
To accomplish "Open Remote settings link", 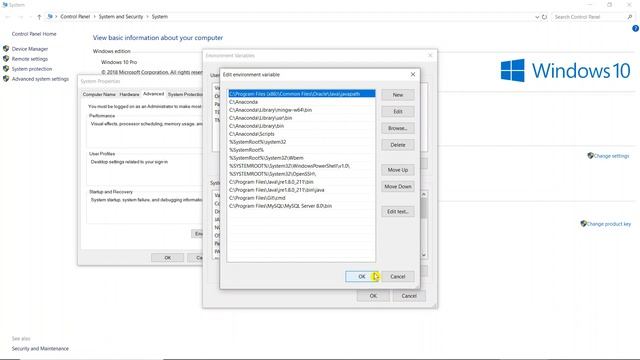I will click(29, 59).
